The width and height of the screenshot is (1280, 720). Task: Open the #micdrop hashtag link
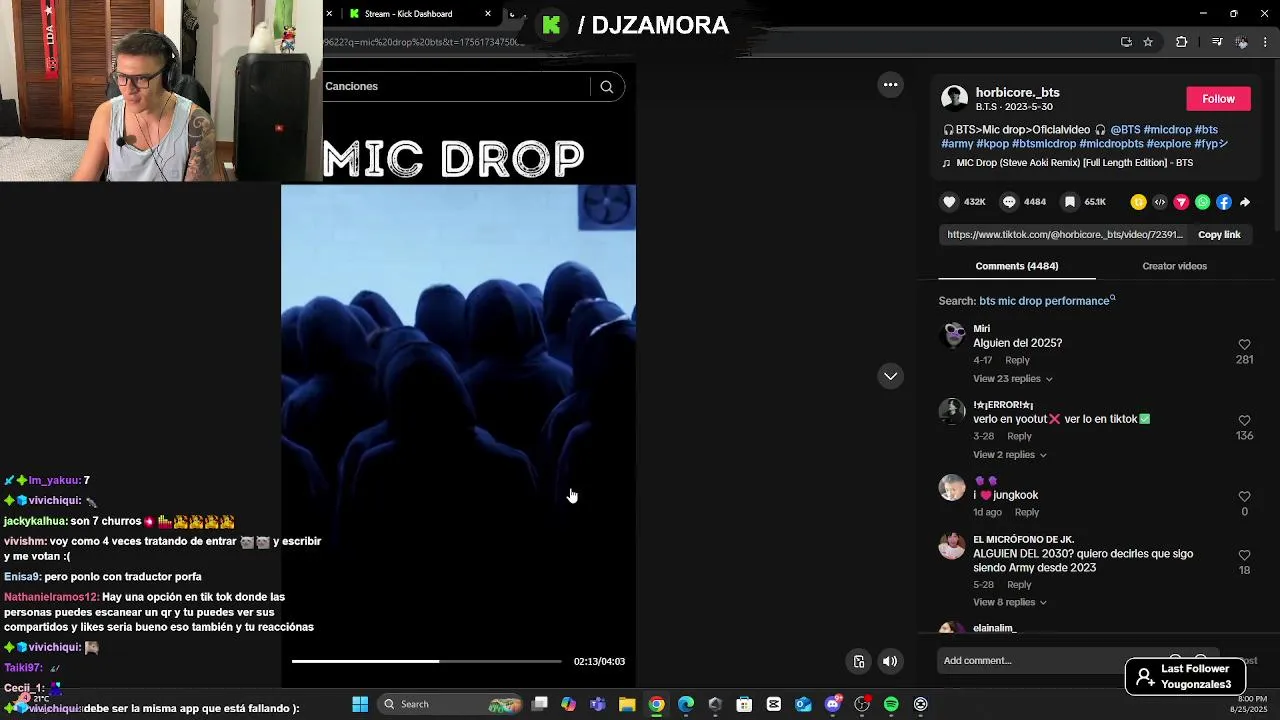(x=1167, y=130)
